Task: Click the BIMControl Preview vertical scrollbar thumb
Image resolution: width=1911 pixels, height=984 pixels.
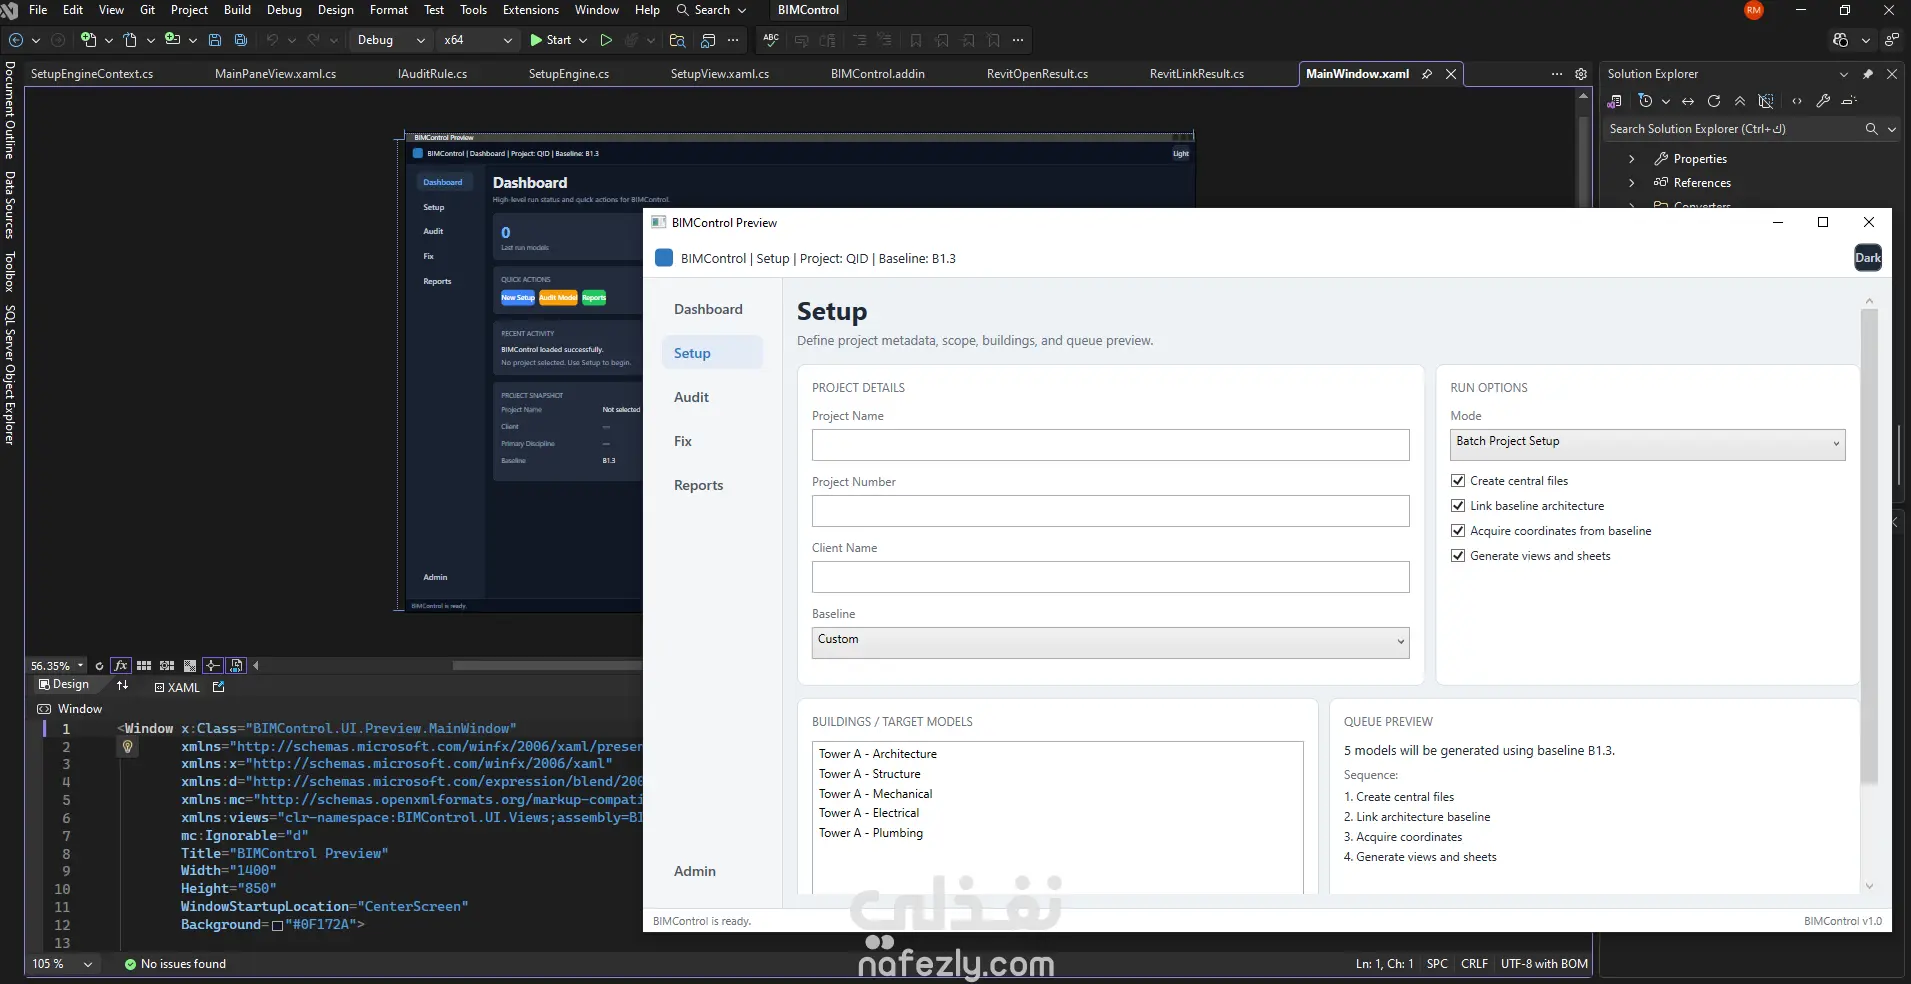Action: coord(1869,545)
